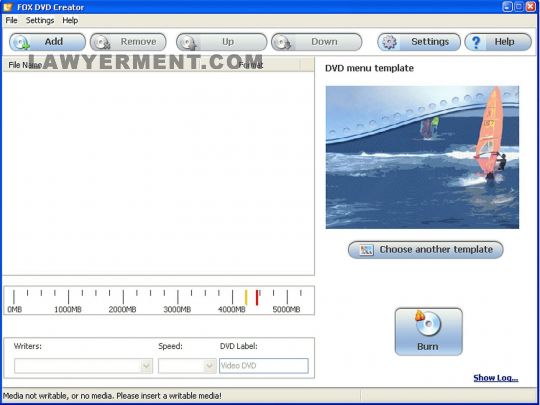The width and height of the screenshot is (540, 405).
Task: Open the Help toolbar button
Action: click(498, 42)
